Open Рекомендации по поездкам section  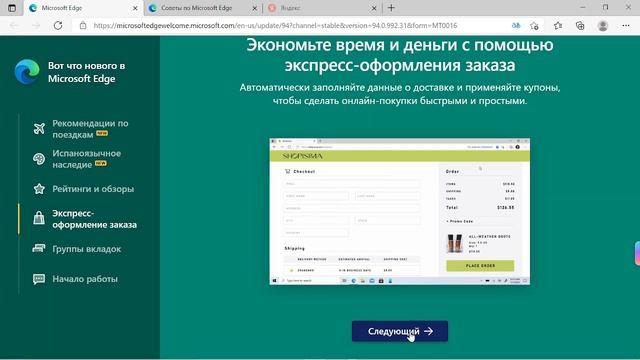pyautogui.click(x=90, y=129)
